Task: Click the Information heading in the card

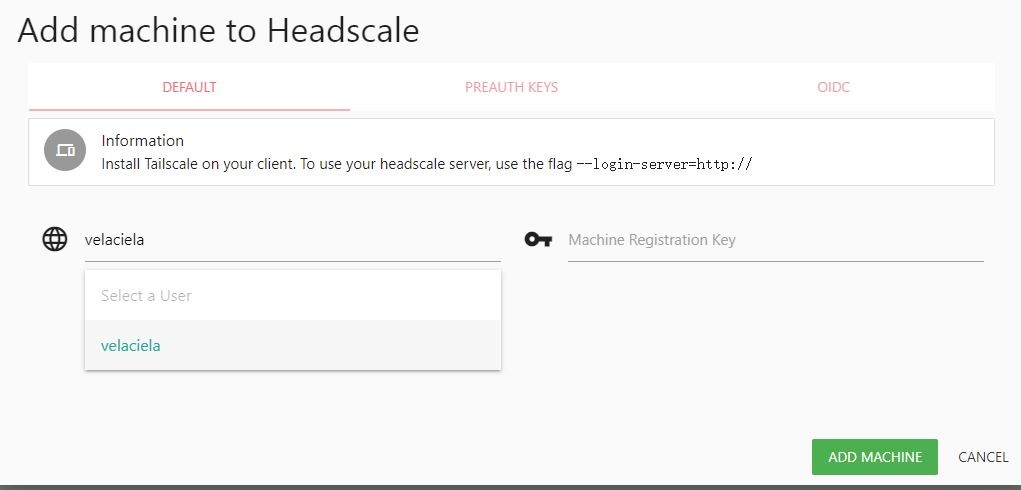Action: coord(143,141)
